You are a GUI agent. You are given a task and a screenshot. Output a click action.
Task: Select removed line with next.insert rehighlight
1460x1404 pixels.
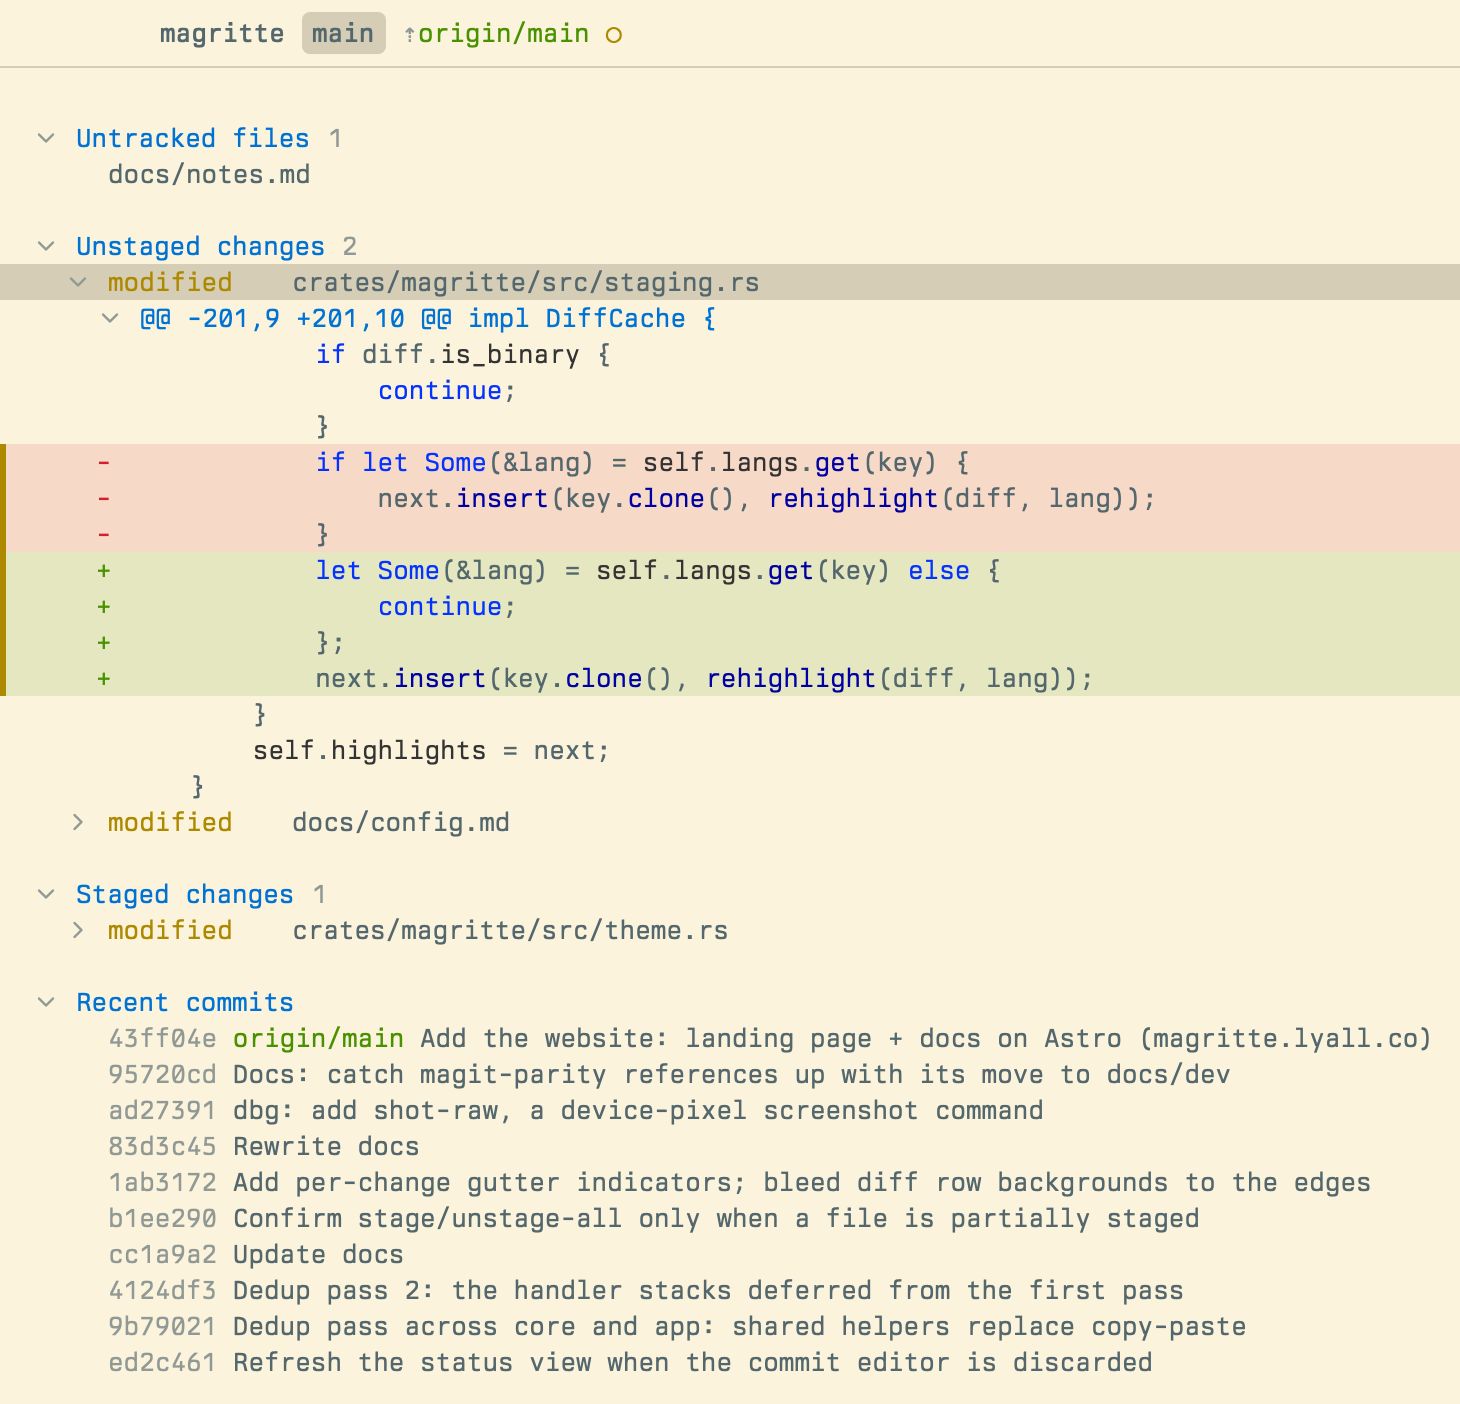tap(730, 498)
